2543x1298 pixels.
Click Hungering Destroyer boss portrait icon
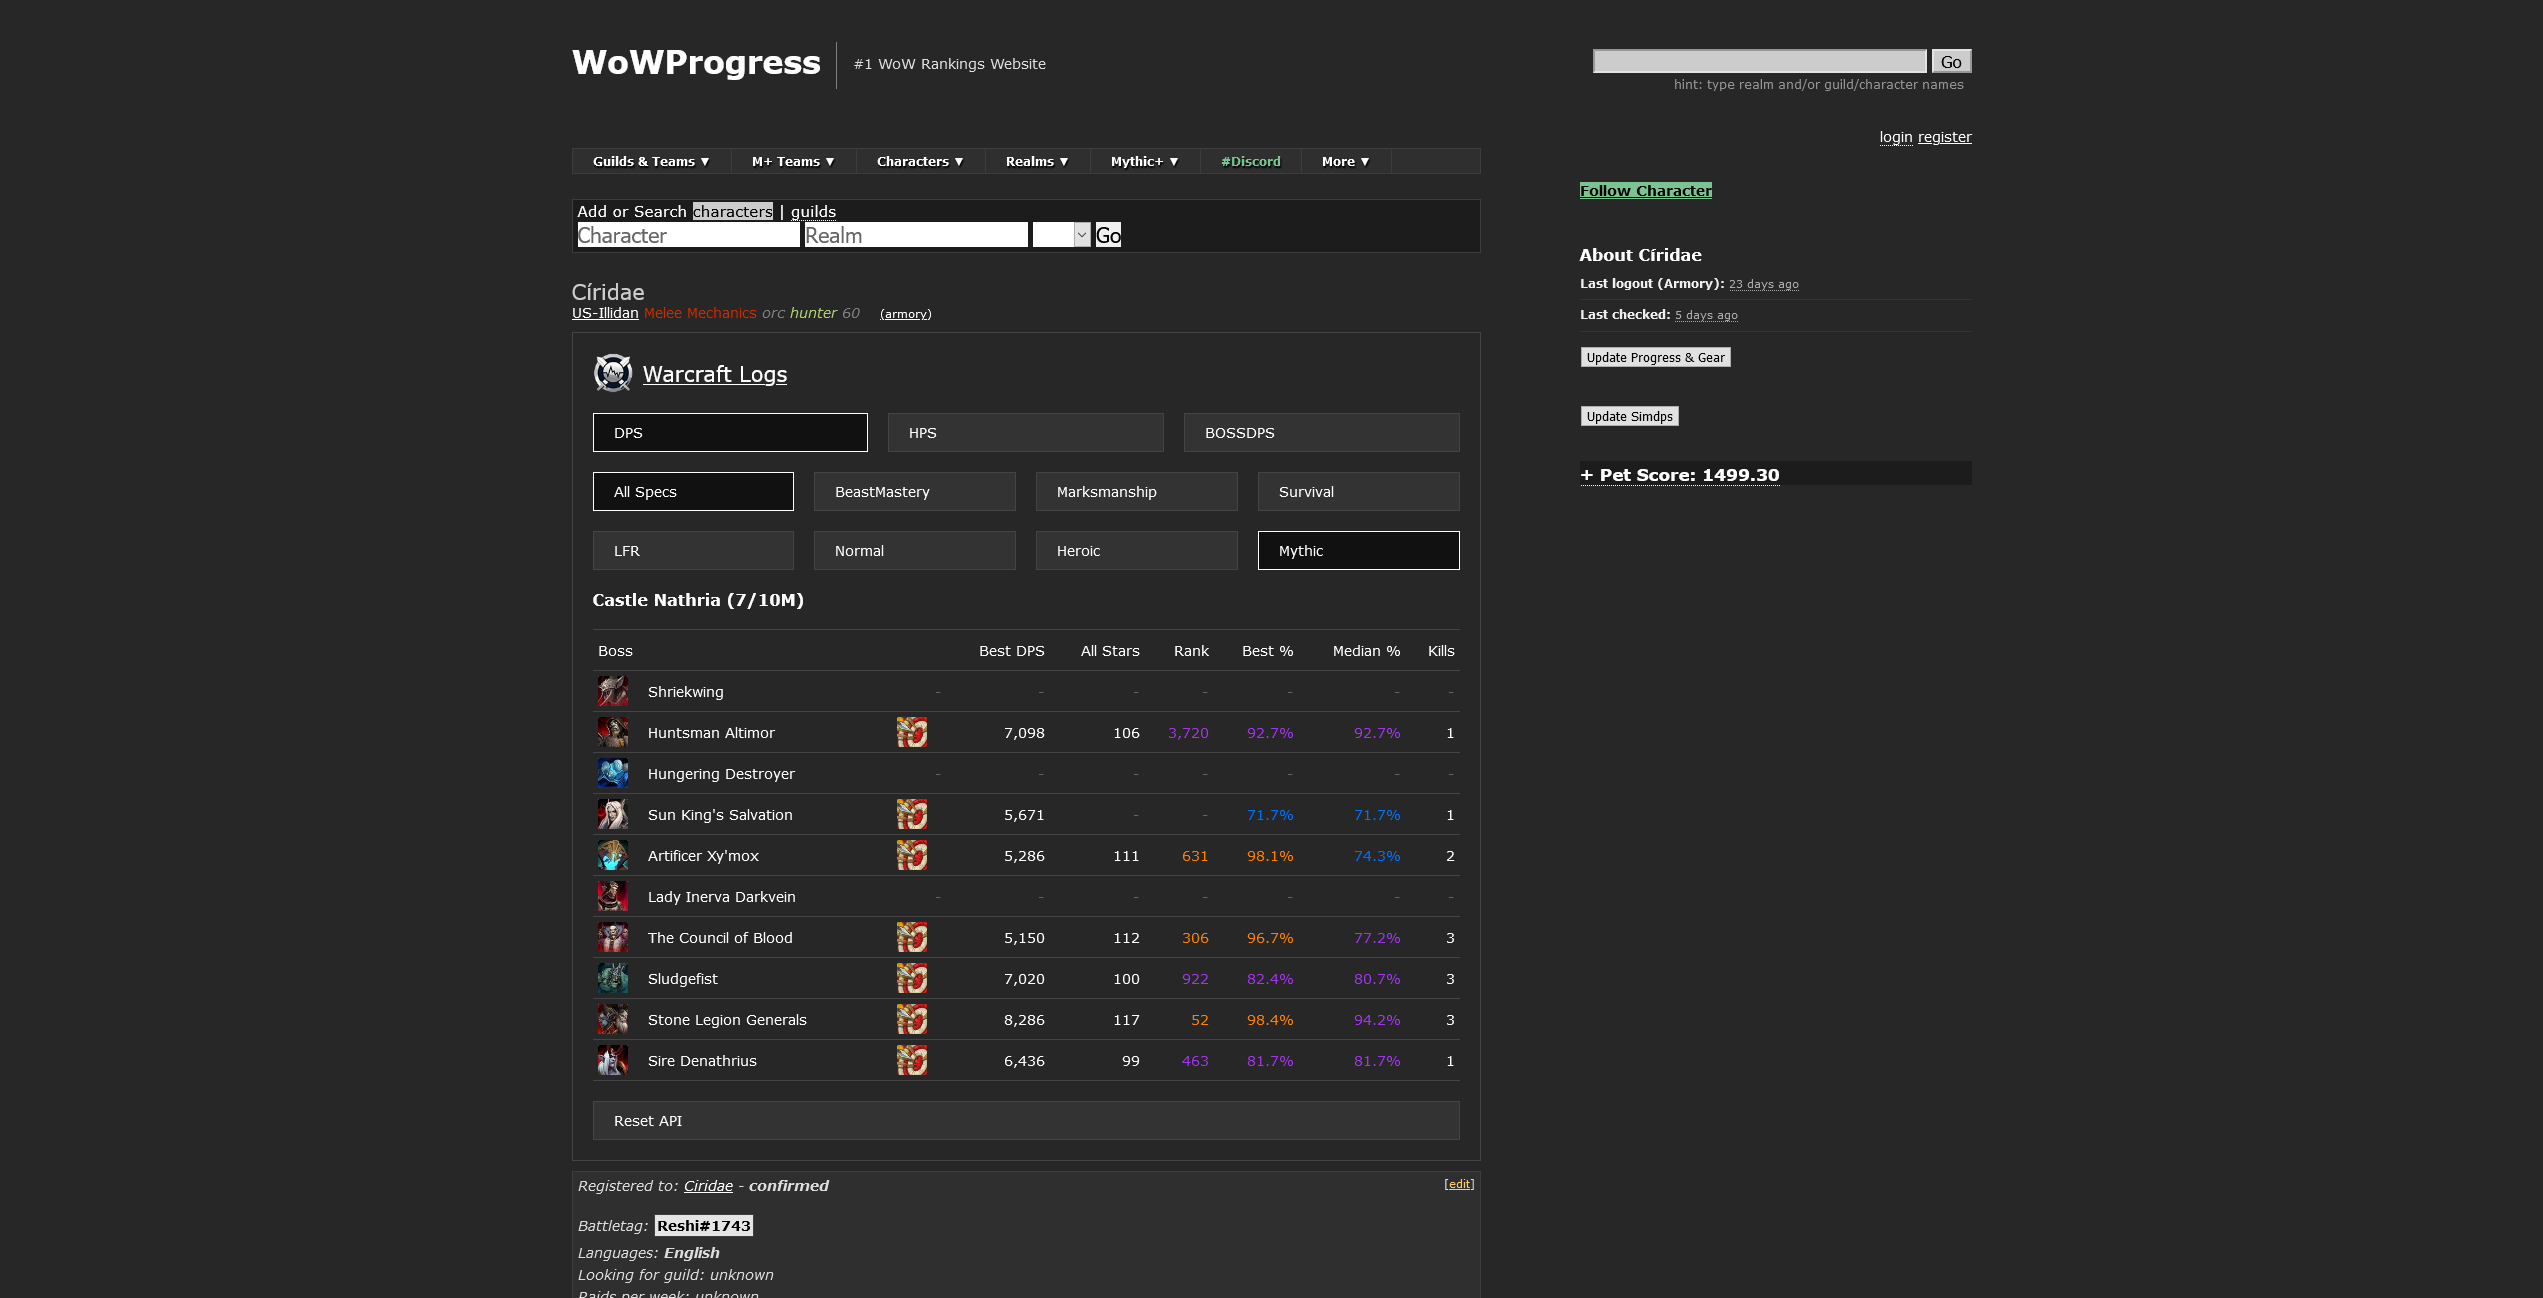(612, 774)
